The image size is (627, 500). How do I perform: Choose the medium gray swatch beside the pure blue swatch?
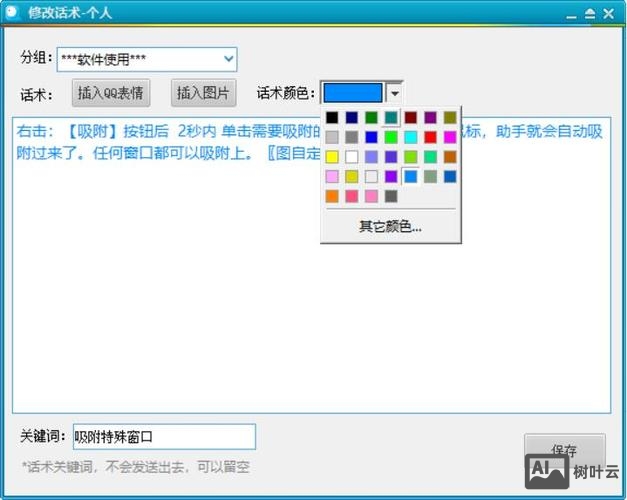click(x=351, y=137)
